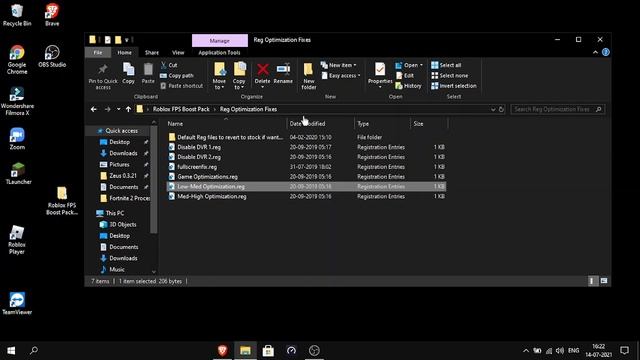640x360 pixels.
Task: Open the Application Tools tab
Action: pos(219,52)
